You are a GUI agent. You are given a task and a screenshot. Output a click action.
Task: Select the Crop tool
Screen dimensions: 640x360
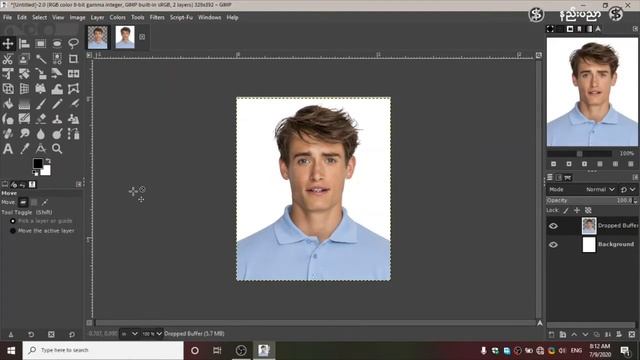tap(73, 59)
